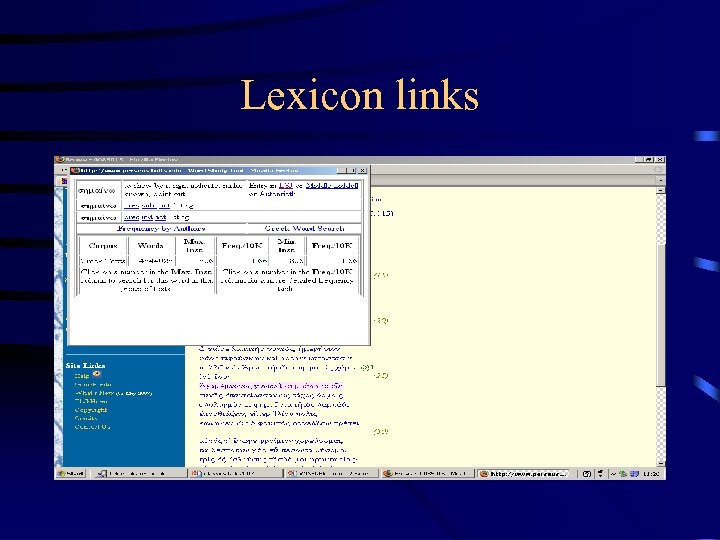720x540 pixels.
Task: Click the Firefox throbber icon at top right
Action: click(x=659, y=169)
